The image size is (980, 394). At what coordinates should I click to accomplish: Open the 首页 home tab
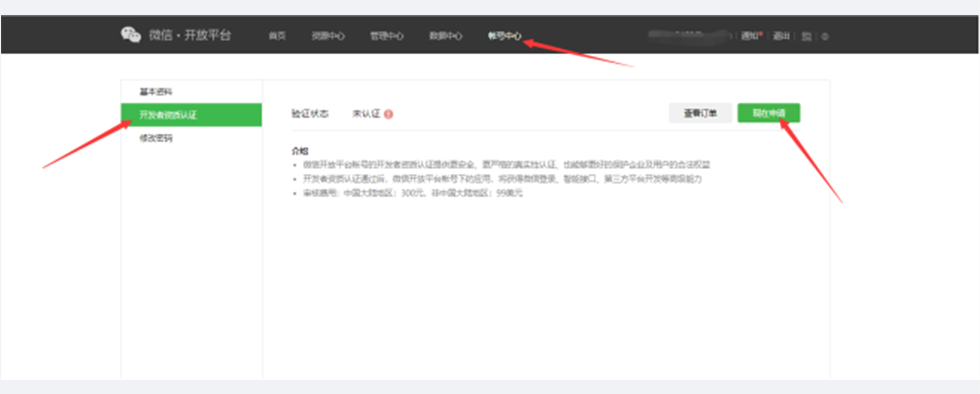pos(277,36)
